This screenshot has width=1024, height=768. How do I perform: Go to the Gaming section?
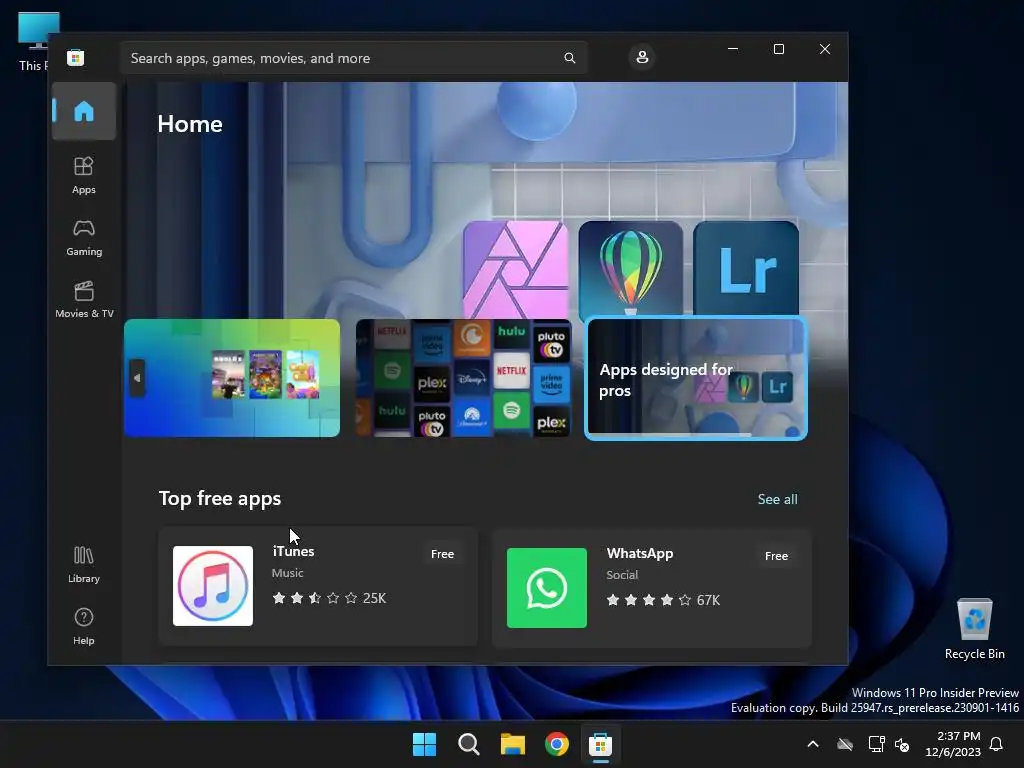(x=84, y=238)
